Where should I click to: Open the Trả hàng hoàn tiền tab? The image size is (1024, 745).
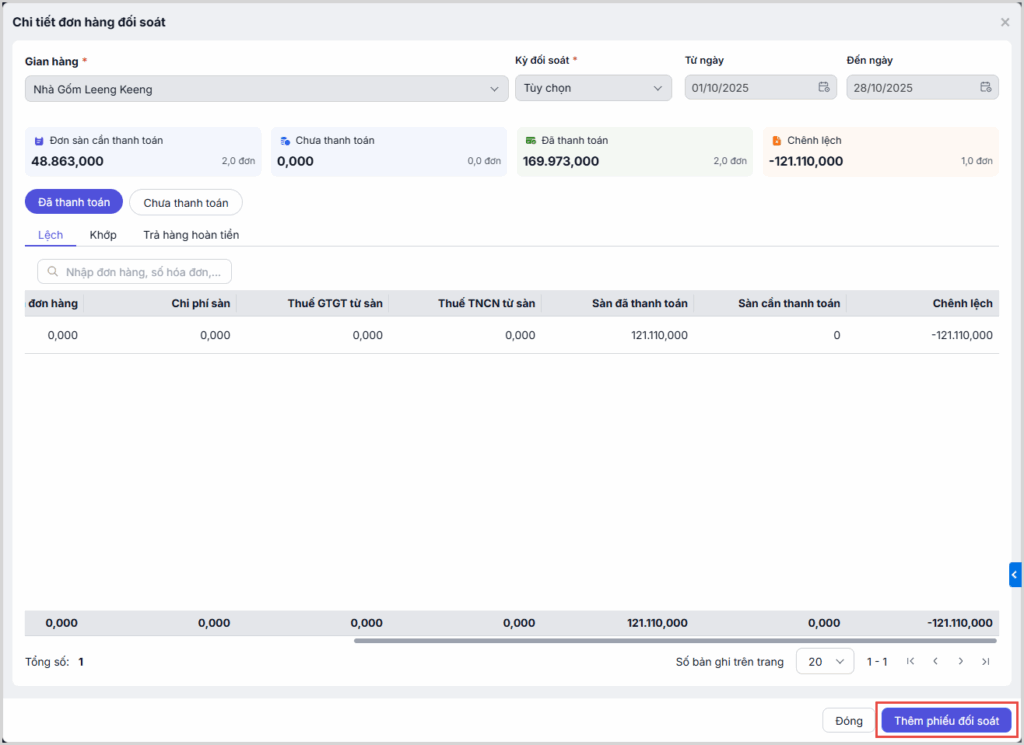[191, 235]
